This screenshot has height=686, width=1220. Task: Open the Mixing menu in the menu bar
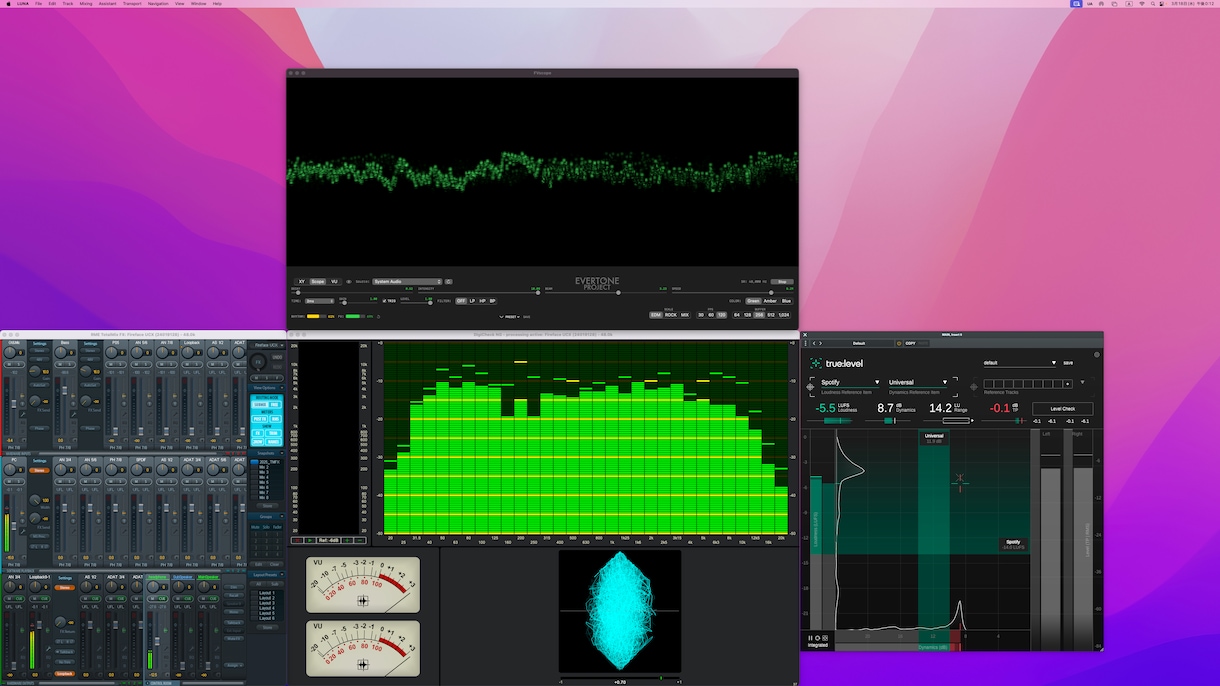tap(86, 4)
